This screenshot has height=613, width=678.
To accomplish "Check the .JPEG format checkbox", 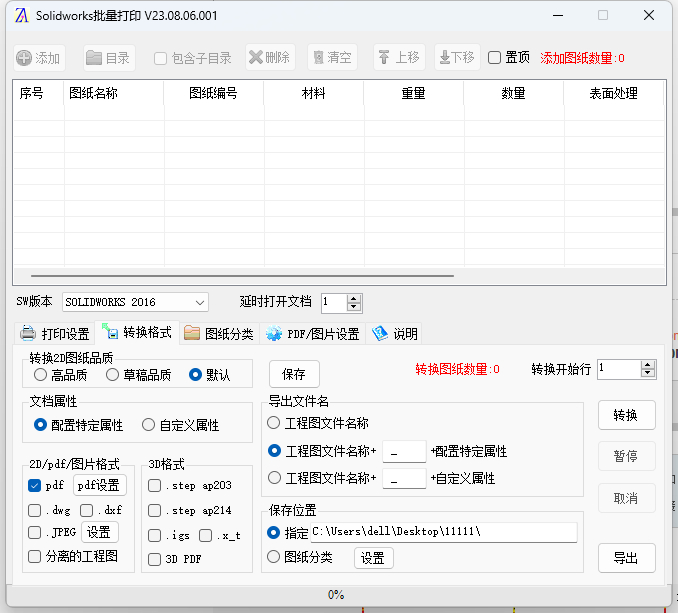I will 34,532.
